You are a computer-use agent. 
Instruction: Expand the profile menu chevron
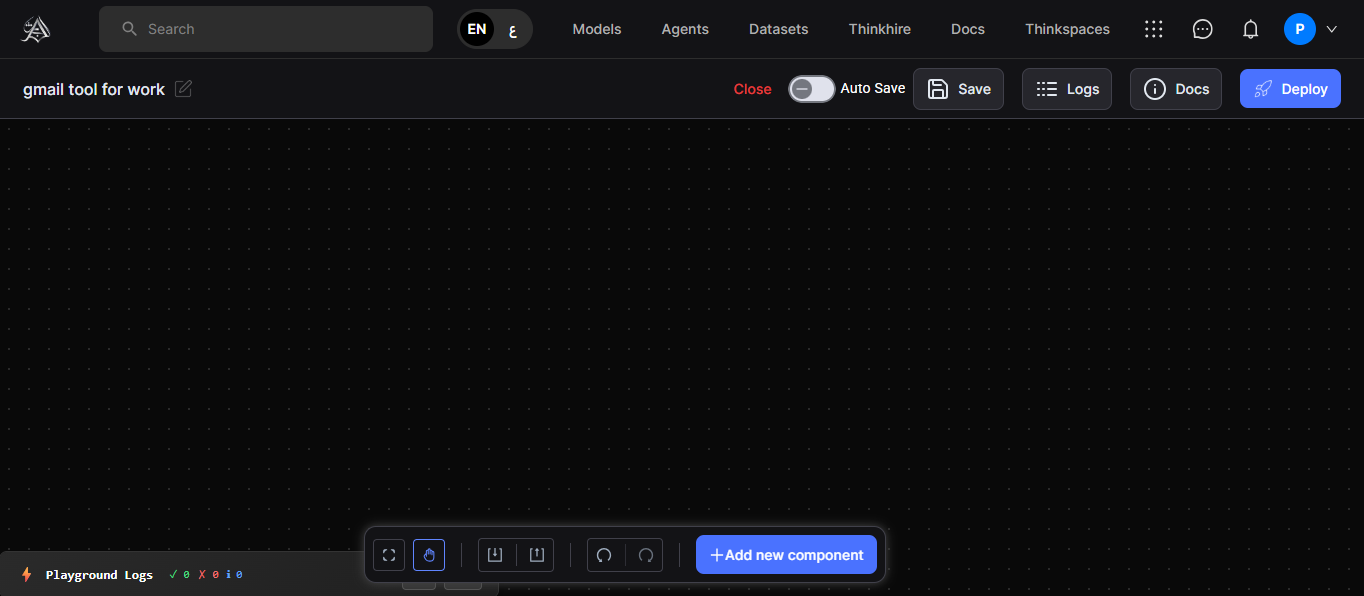coord(1331,29)
